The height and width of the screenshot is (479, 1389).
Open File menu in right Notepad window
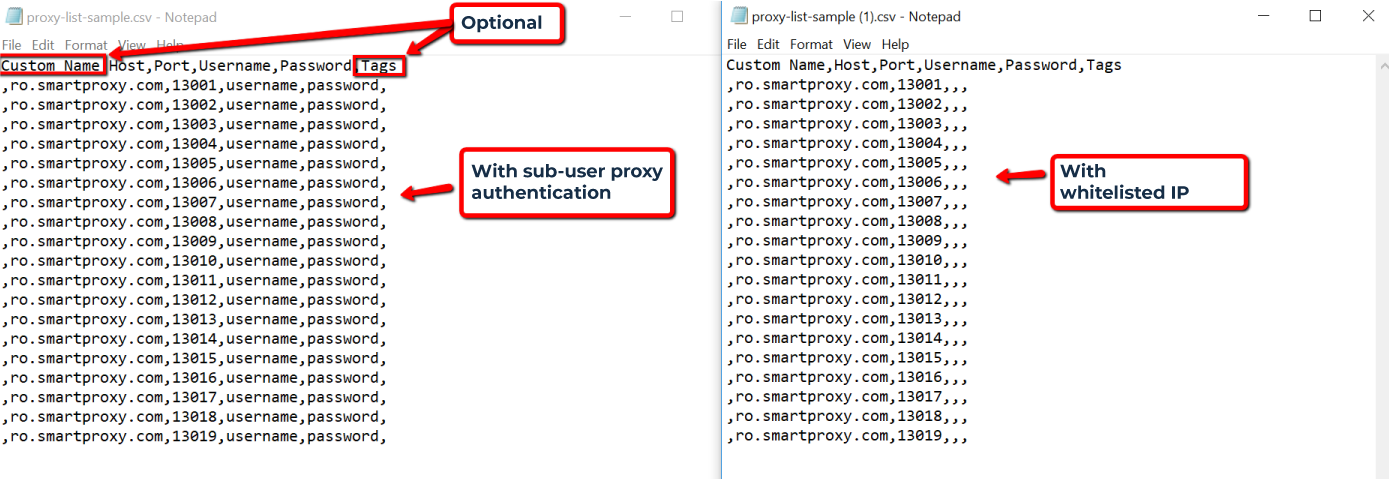[x=737, y=44]
